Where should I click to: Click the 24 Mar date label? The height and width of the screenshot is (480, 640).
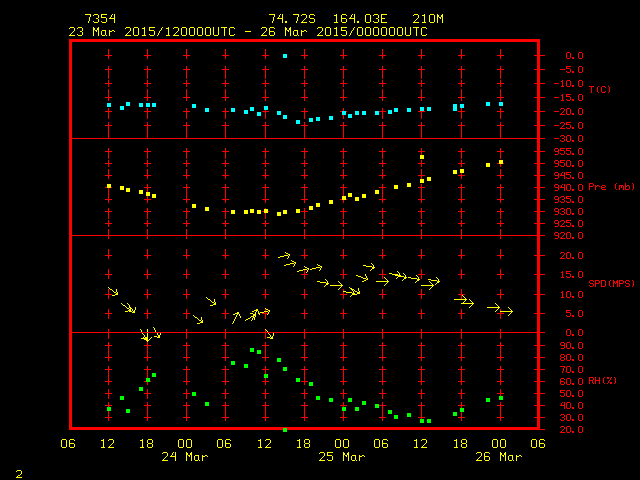point(184,457)
